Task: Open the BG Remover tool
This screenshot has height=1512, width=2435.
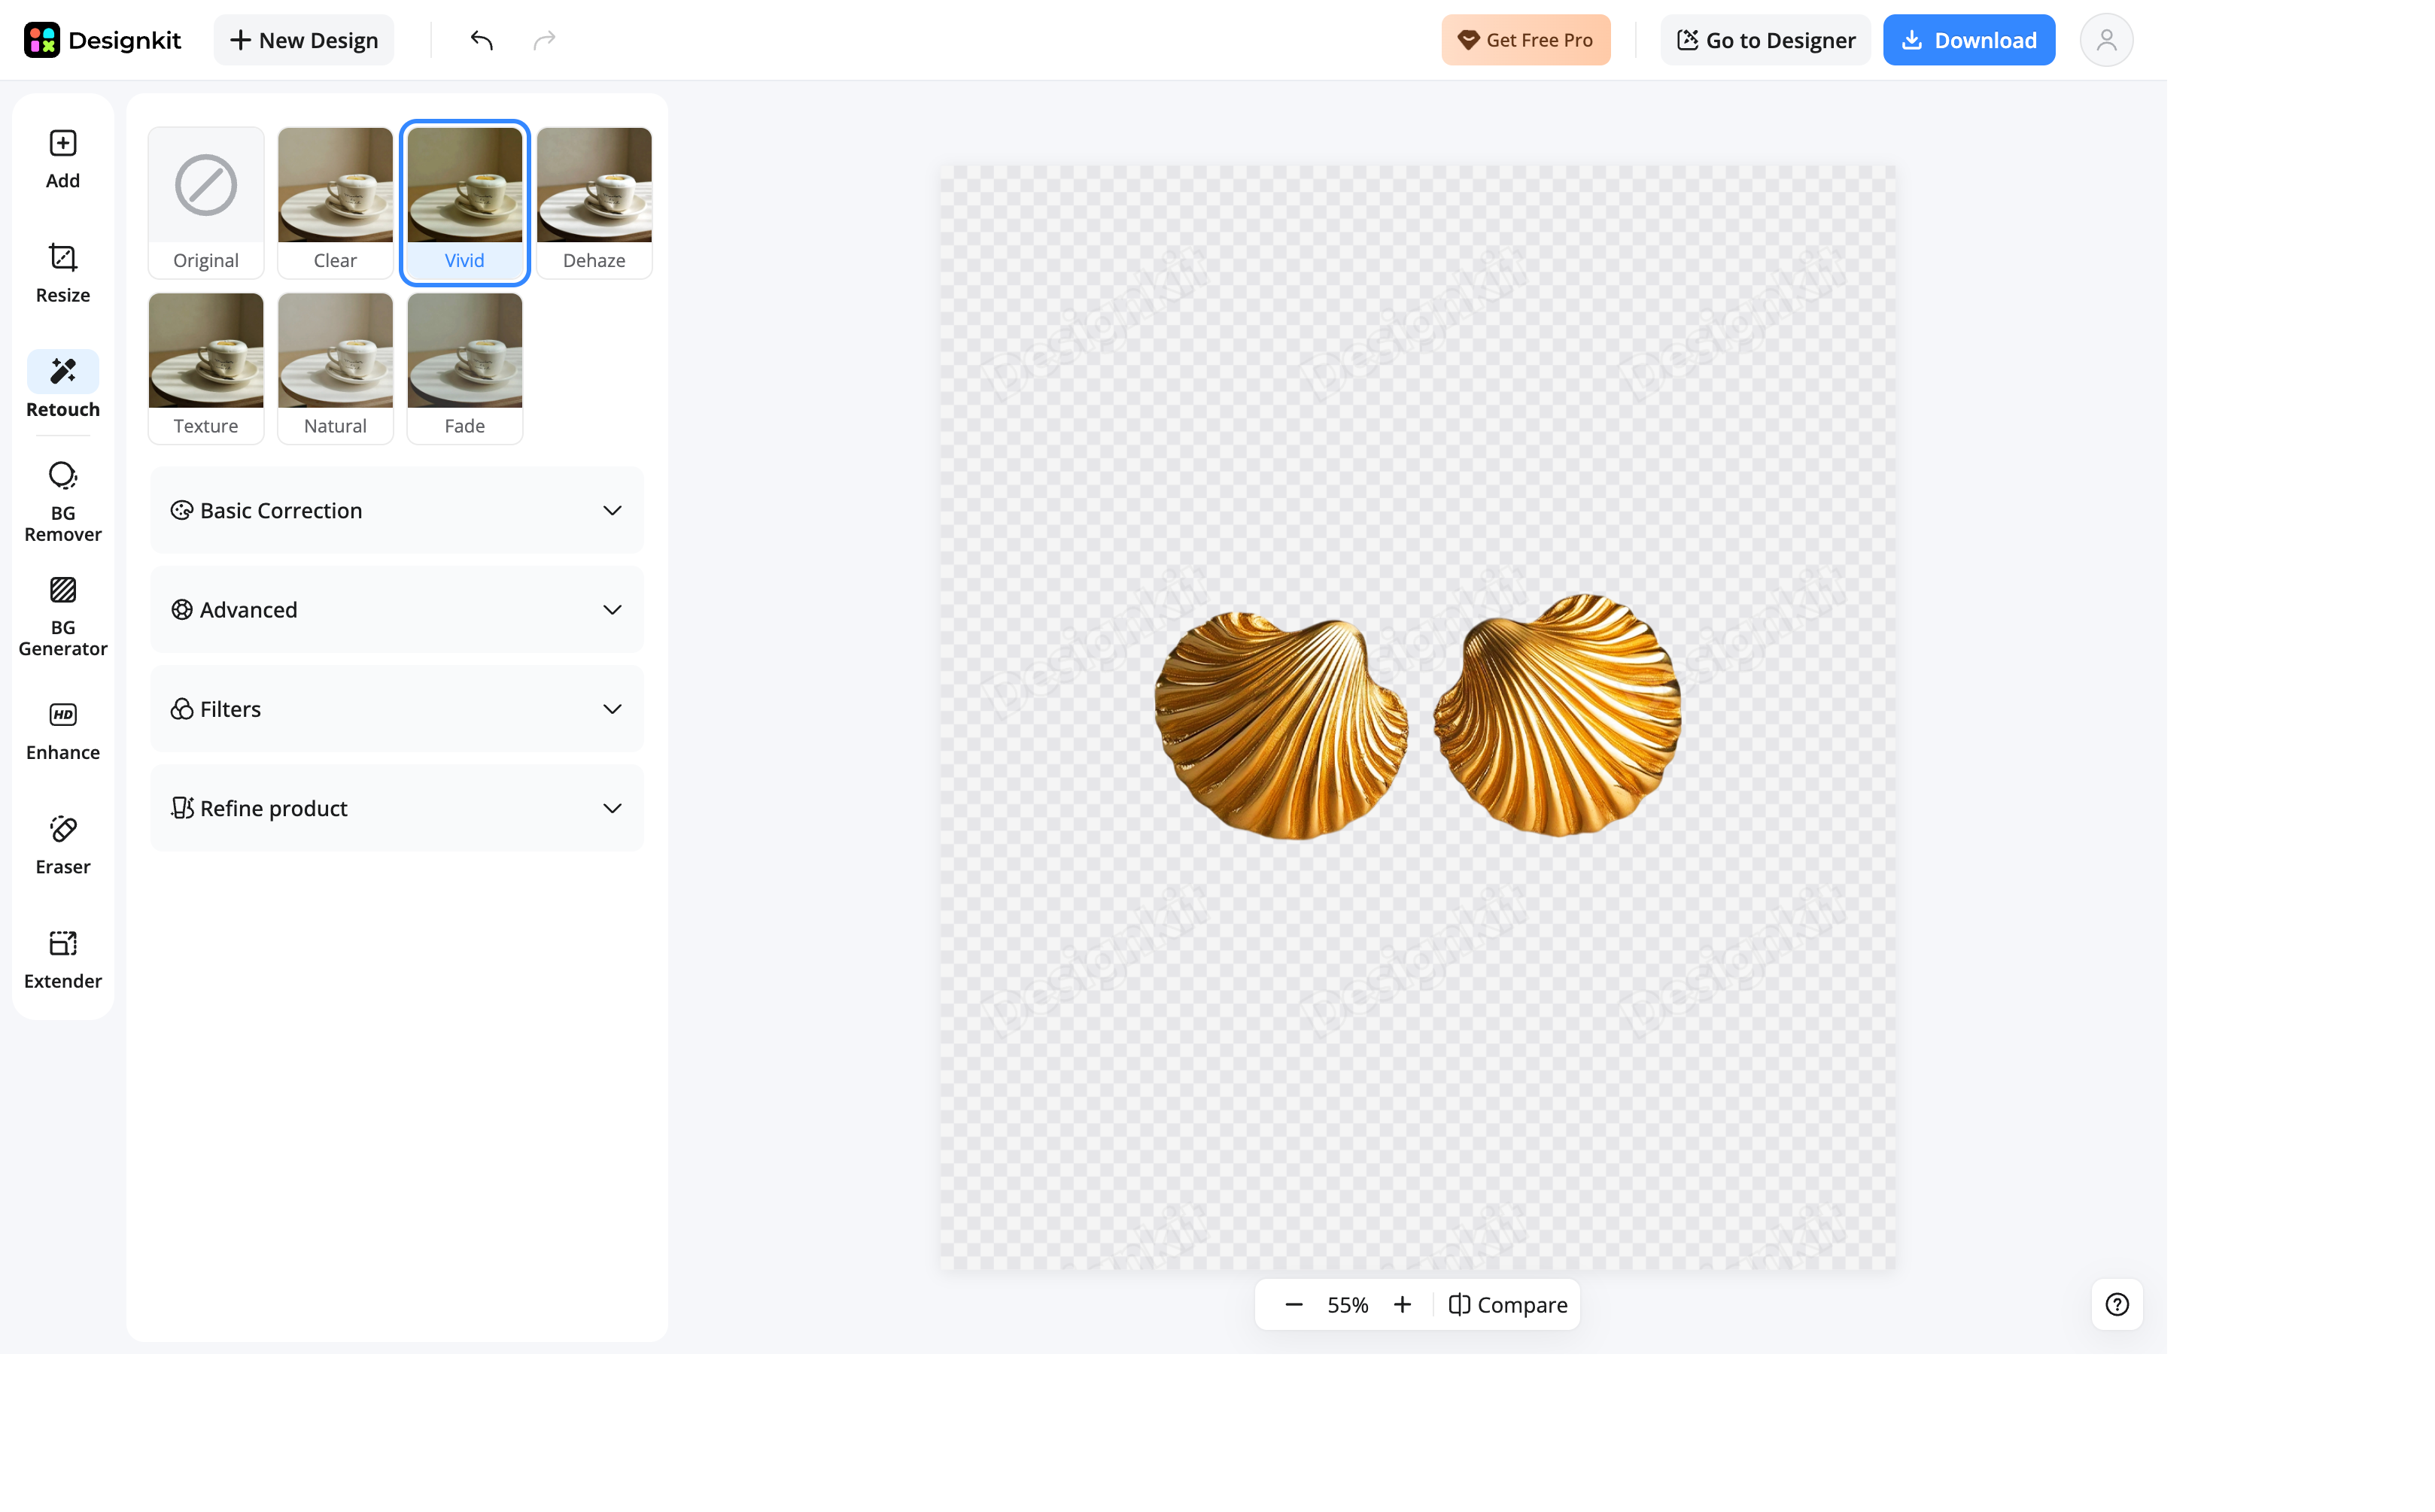Action: tap(63, 502)
